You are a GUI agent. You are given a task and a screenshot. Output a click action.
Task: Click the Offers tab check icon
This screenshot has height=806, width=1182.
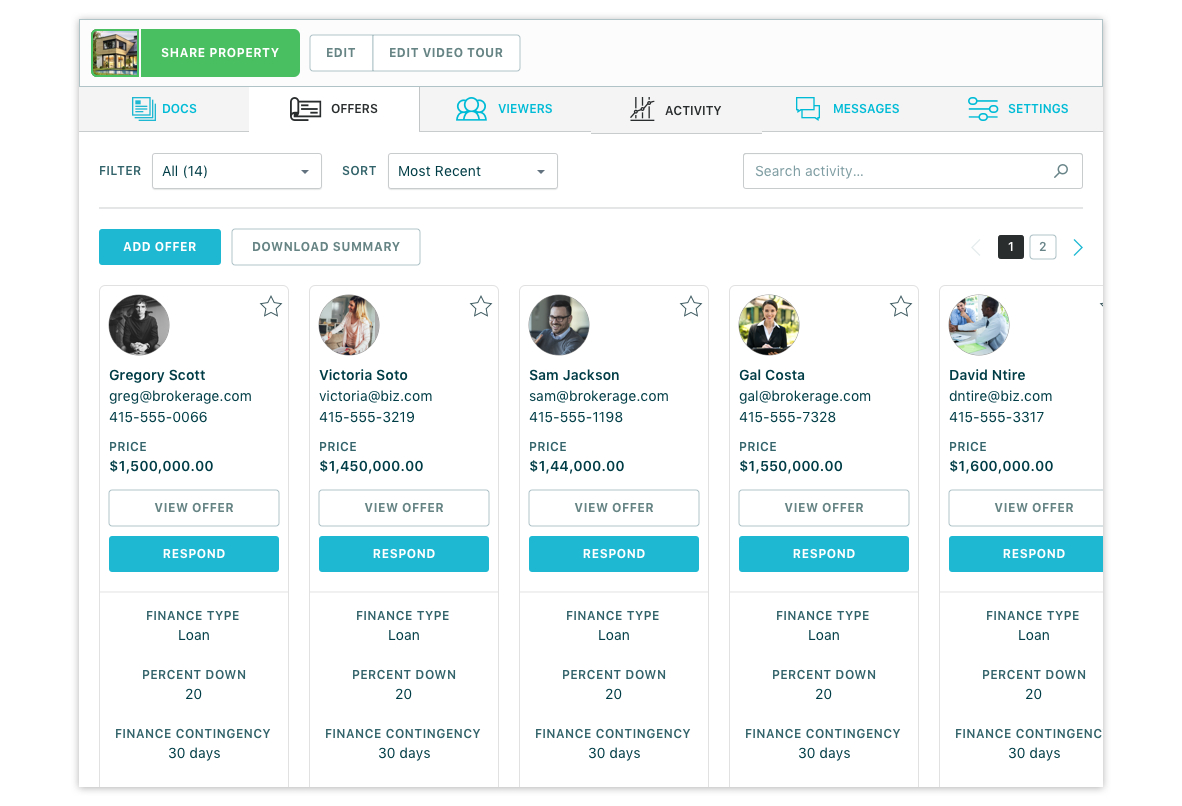tap(305, 109)
